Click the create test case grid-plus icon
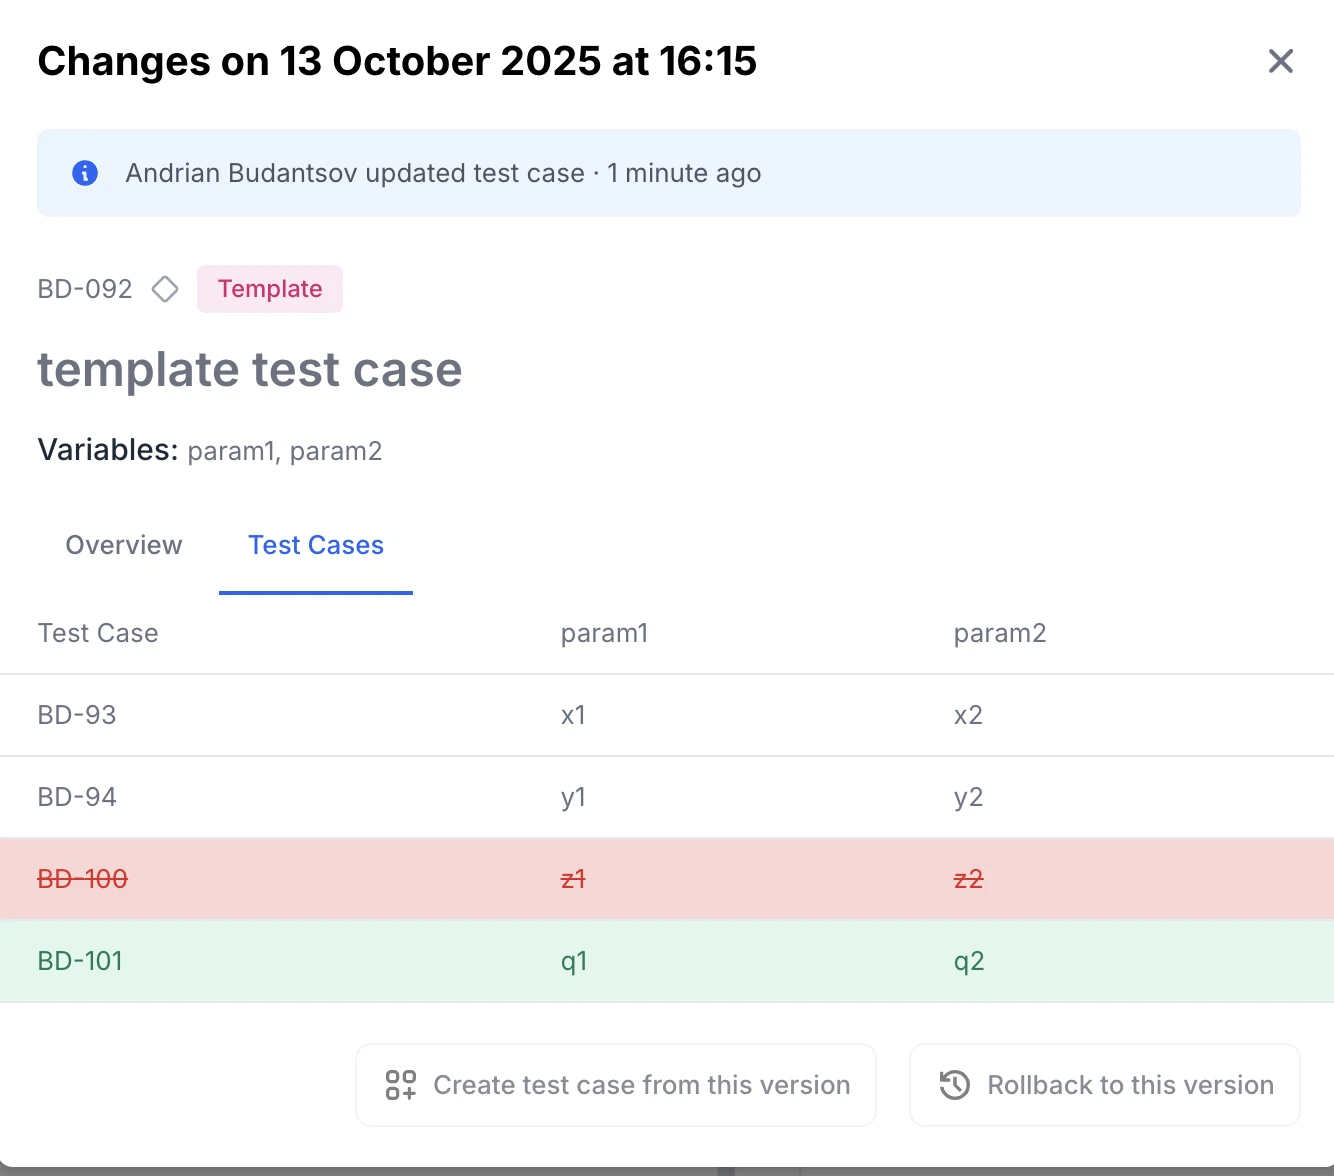The image size is (1334, 1176). [x=401, y=1085]
